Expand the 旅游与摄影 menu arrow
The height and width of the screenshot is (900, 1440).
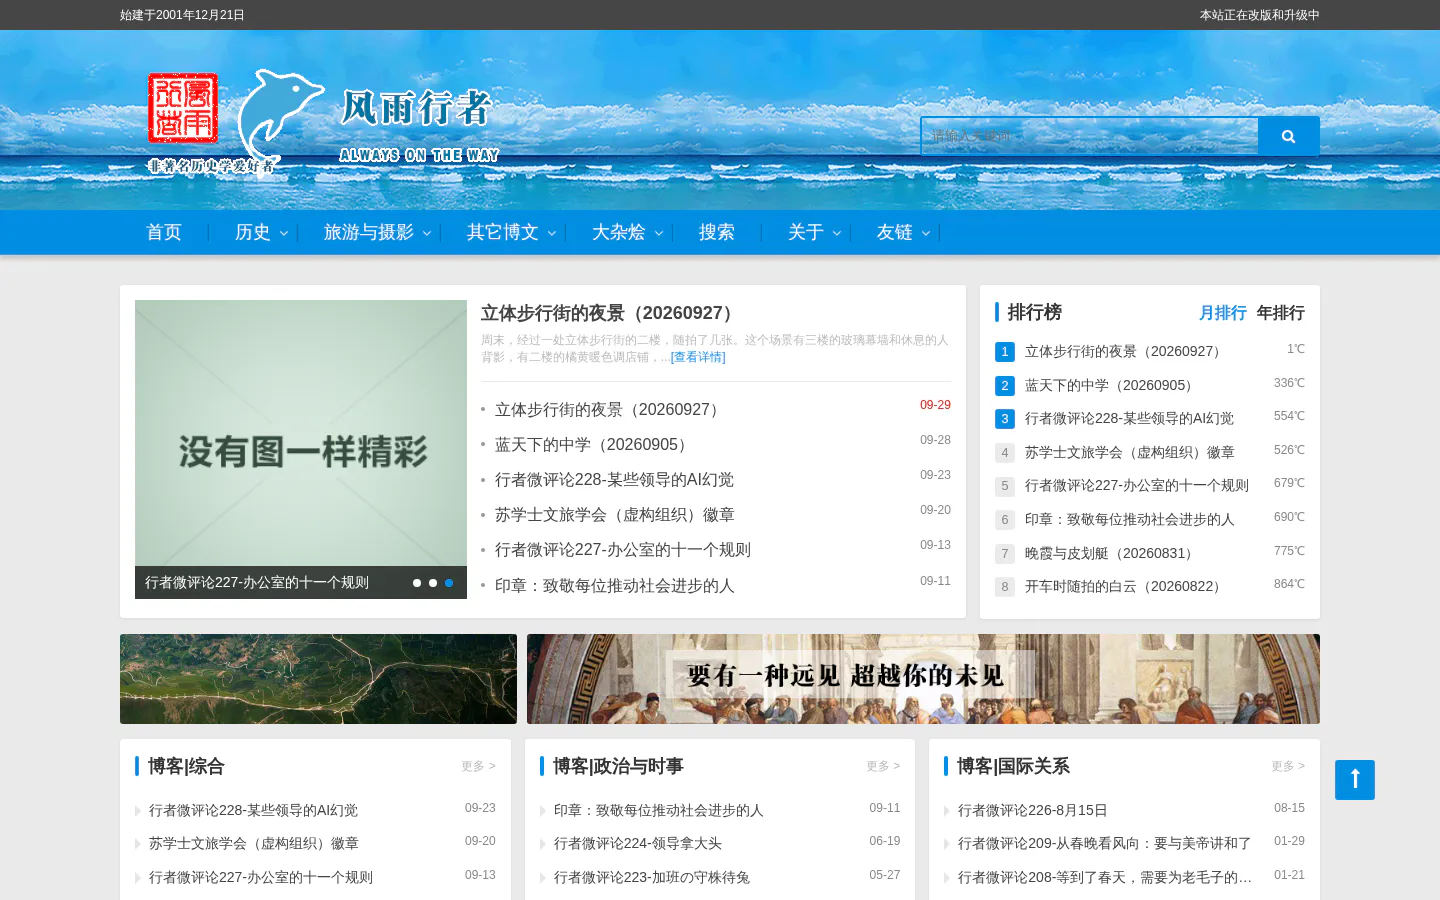(x=427, y=233)
